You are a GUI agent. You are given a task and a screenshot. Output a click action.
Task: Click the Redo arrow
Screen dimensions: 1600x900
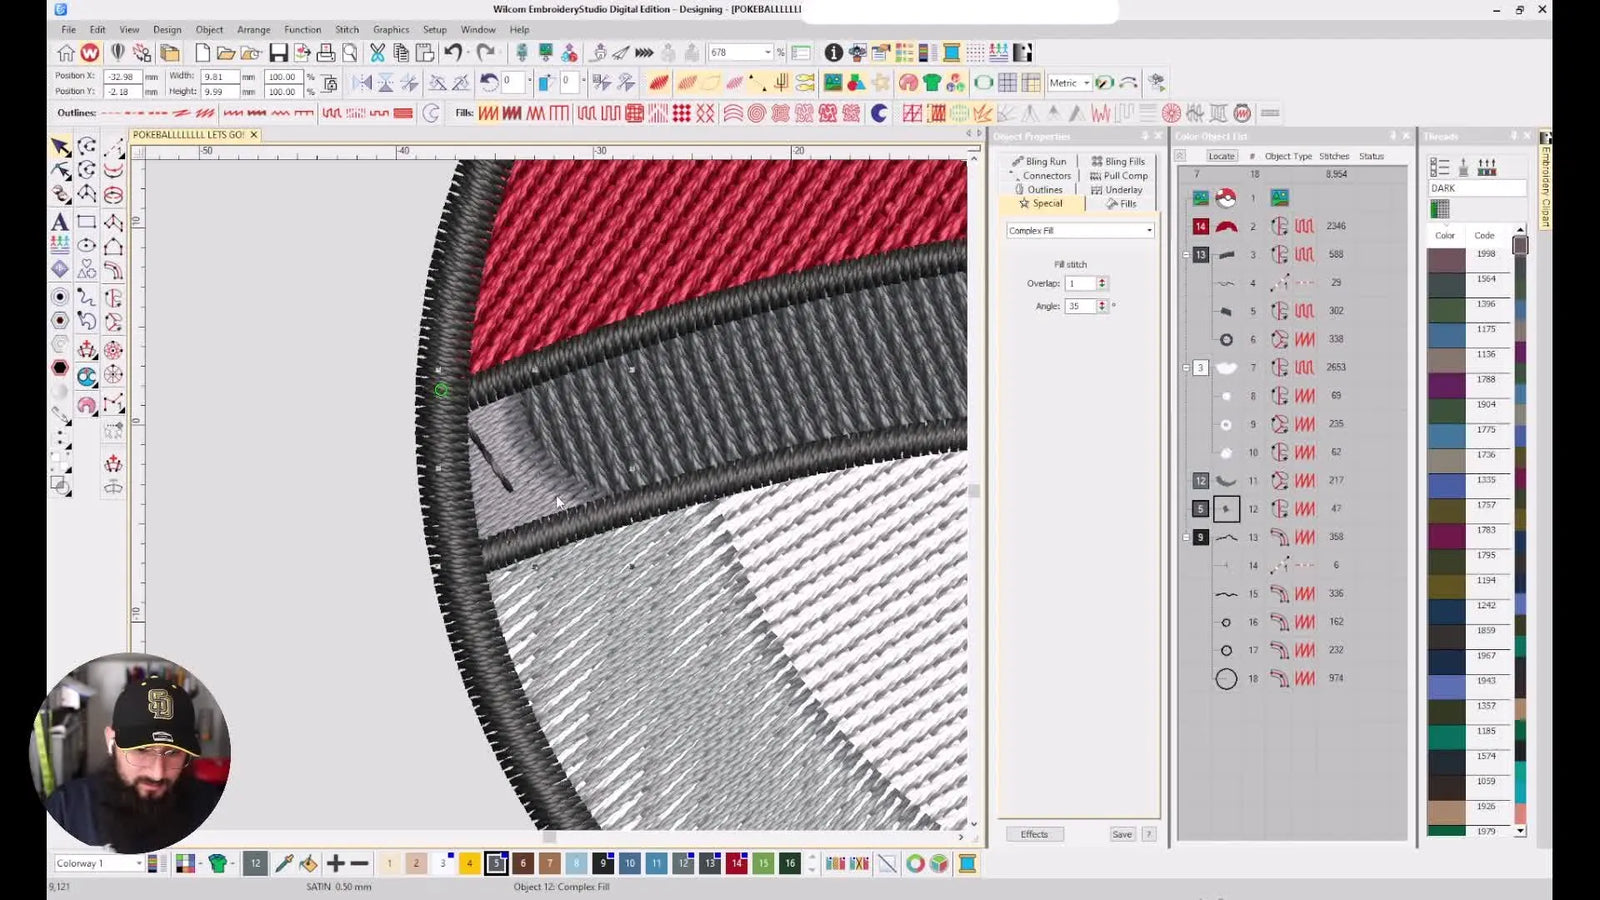(x=486, y=53)
